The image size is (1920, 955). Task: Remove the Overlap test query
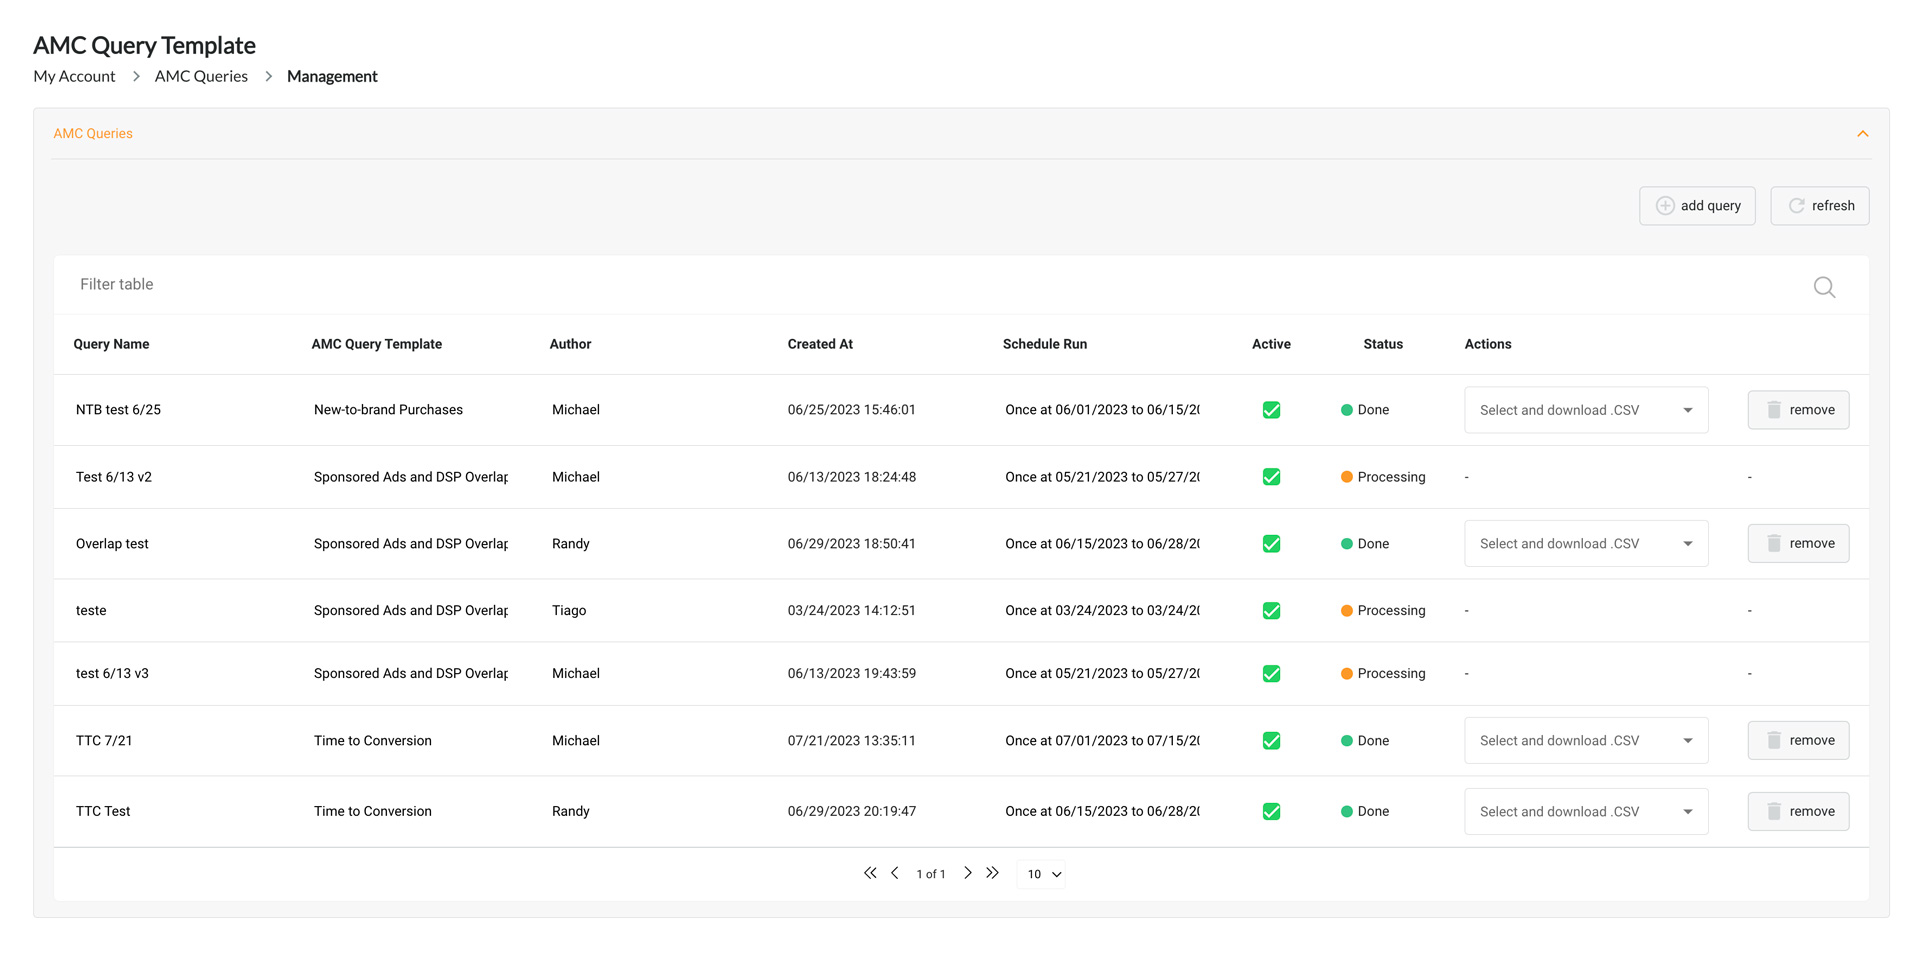[1798, 544]
